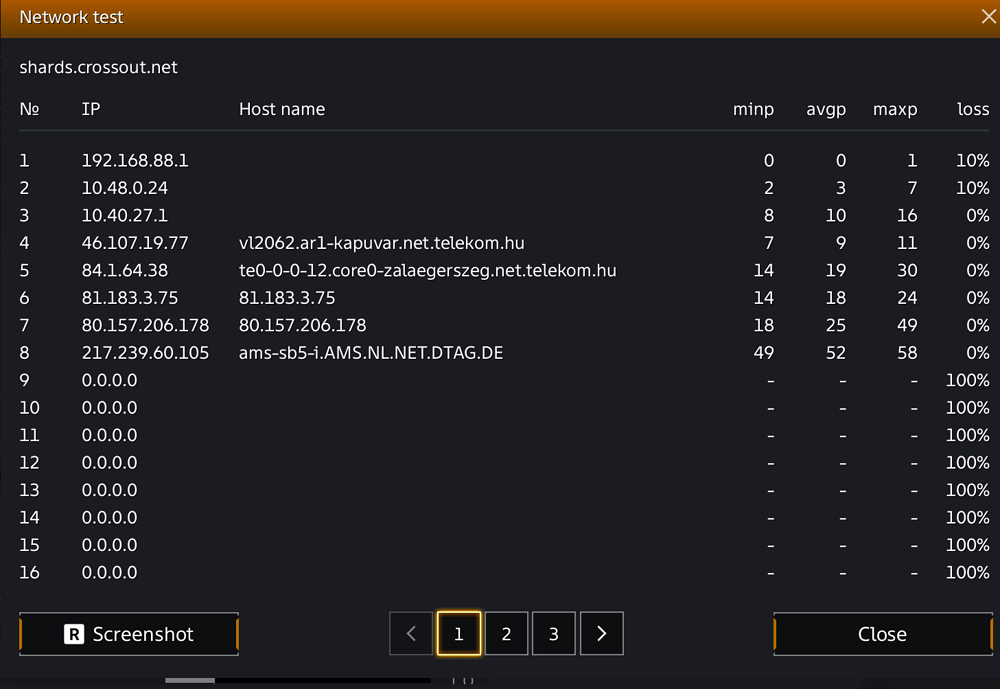
Task: Click maxp value 30 in row 5
Action: tap(907, 270)
